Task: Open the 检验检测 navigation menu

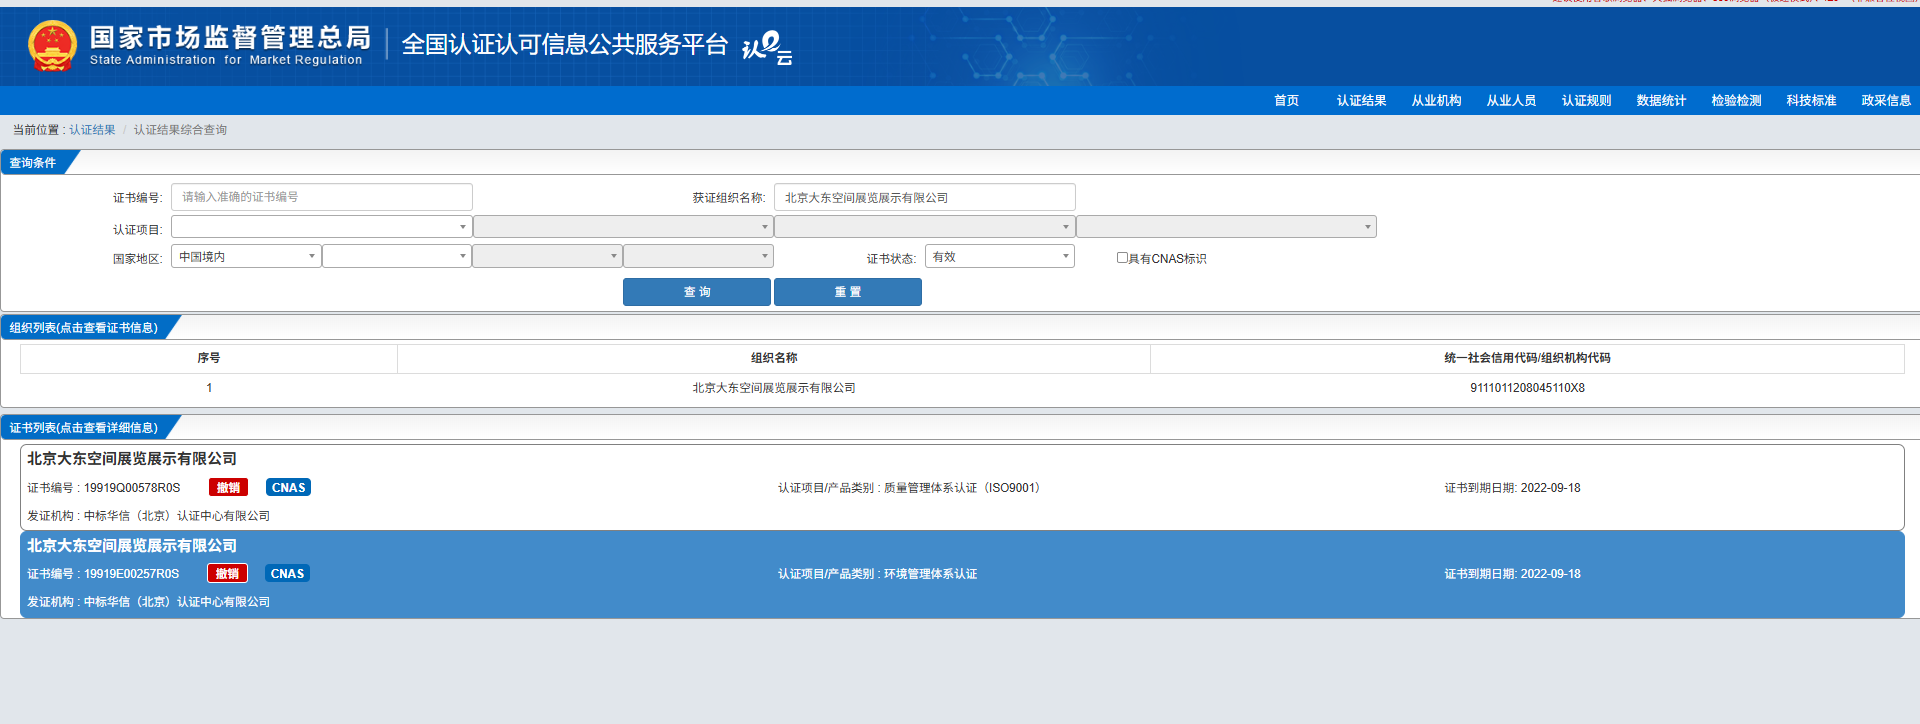Action: point(1736,100)
